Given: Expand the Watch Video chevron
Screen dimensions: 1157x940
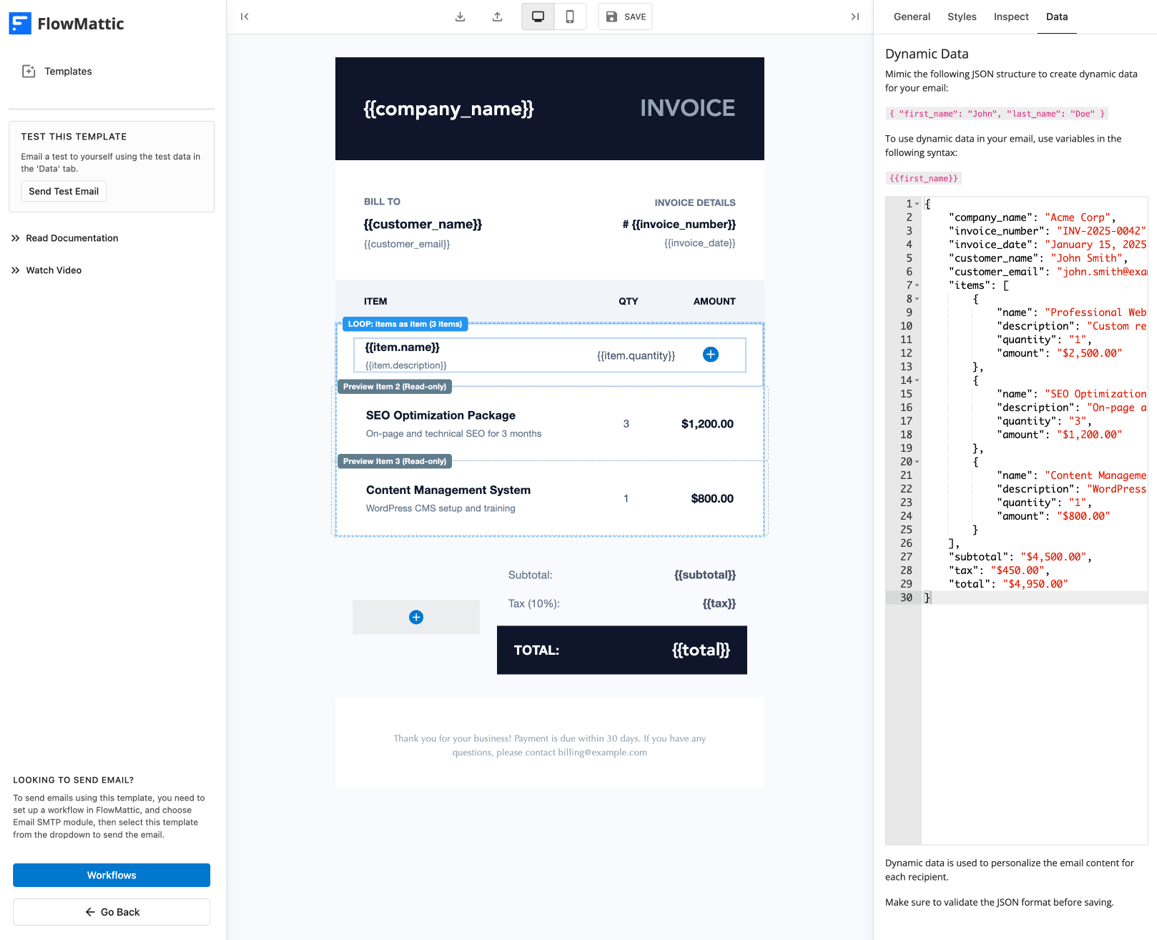Looking at the screenshot, I should [x=14, y=270].
